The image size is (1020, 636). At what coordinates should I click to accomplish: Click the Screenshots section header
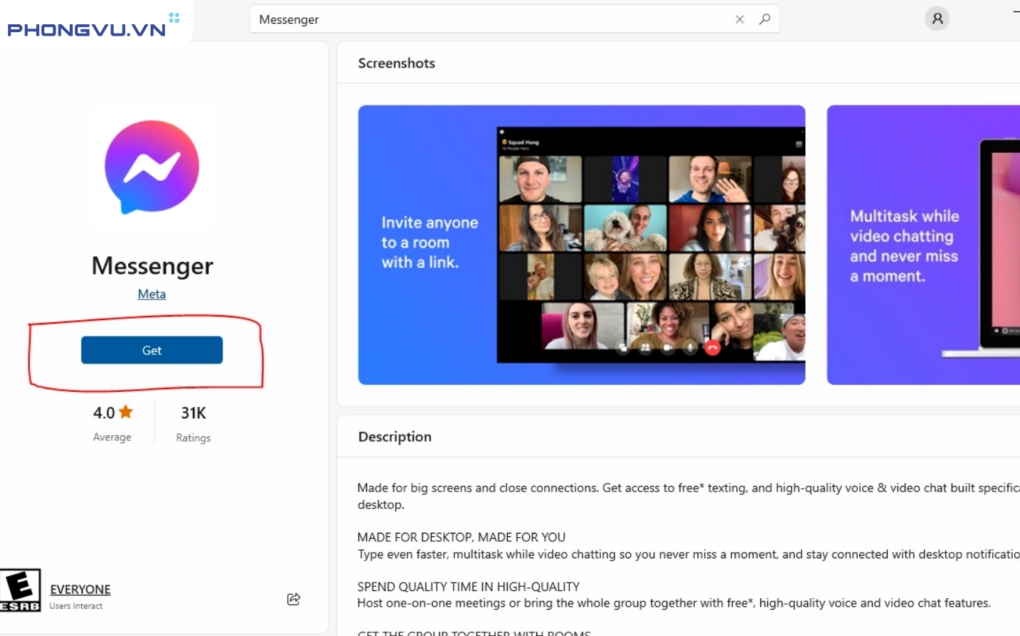tap(397, 63)
